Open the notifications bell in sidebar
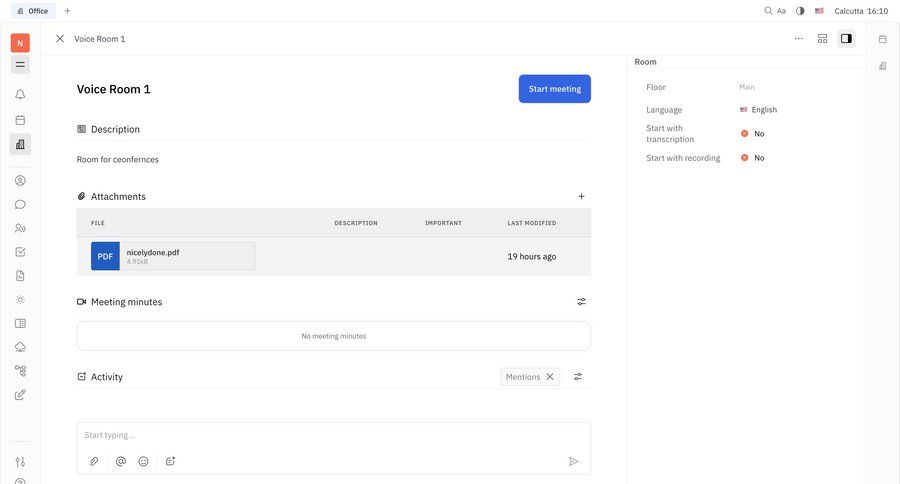 pos(20,94)
